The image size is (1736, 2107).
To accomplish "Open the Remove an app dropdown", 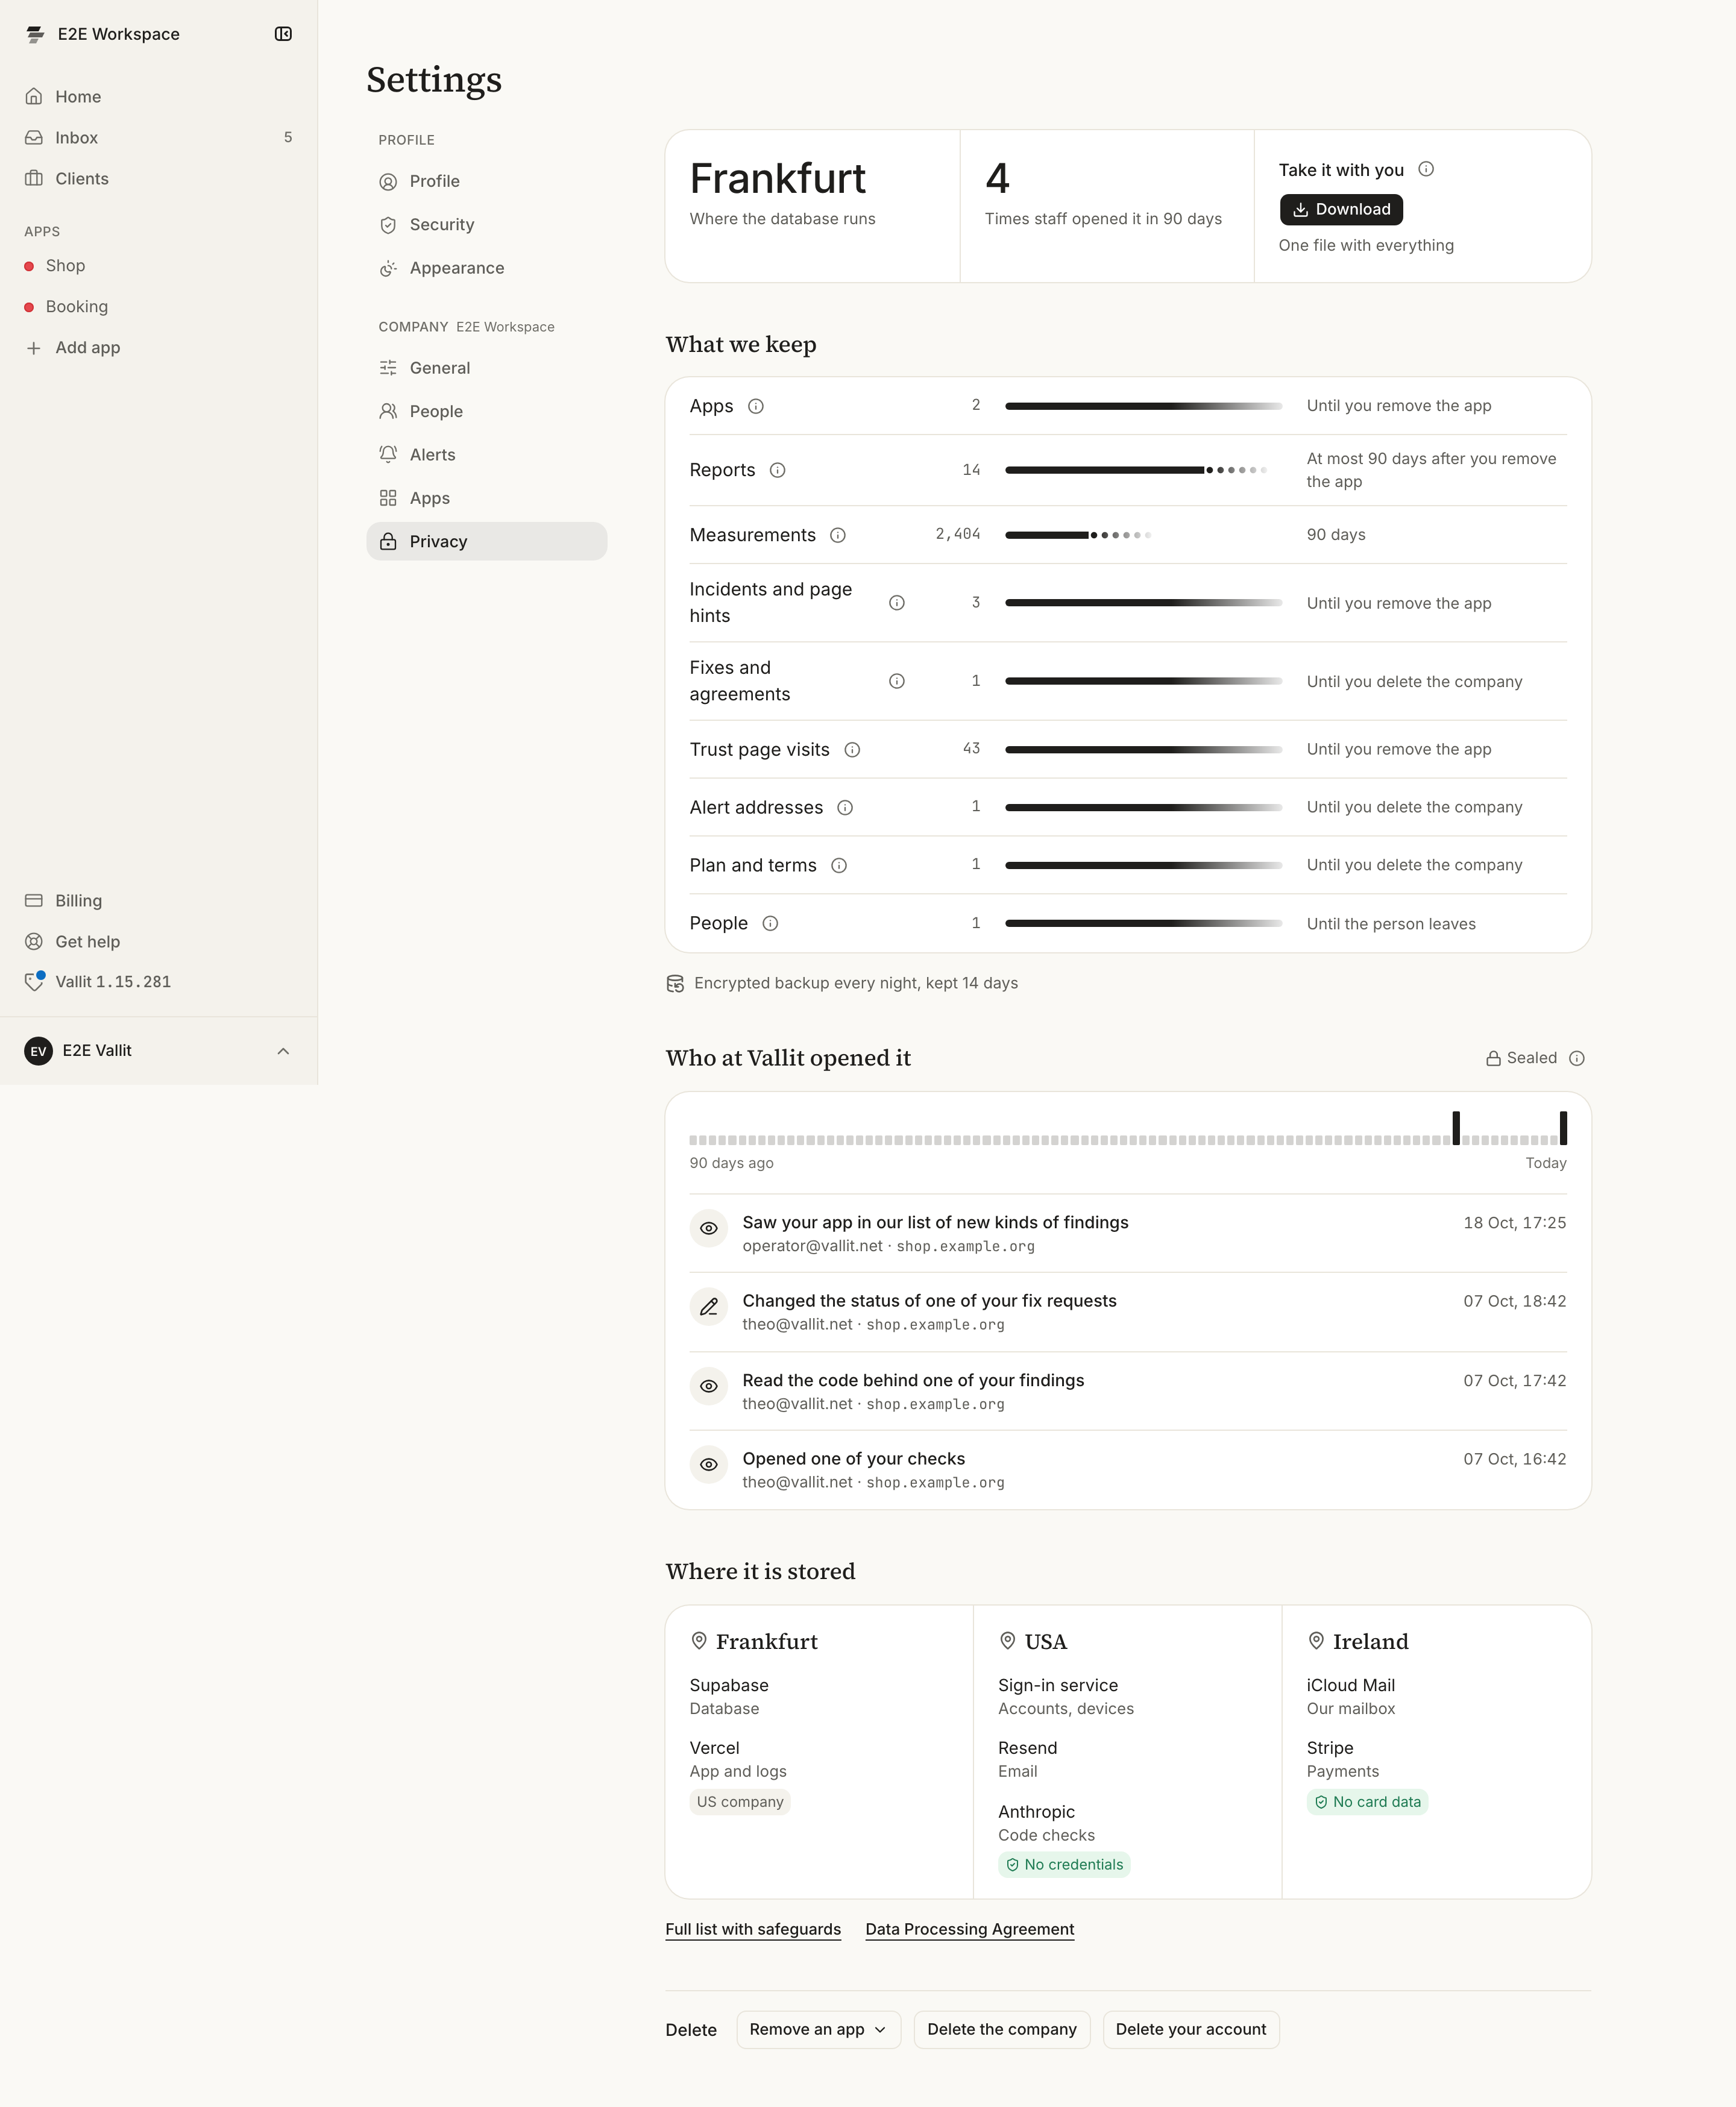I will click(x=818, y=2029).
